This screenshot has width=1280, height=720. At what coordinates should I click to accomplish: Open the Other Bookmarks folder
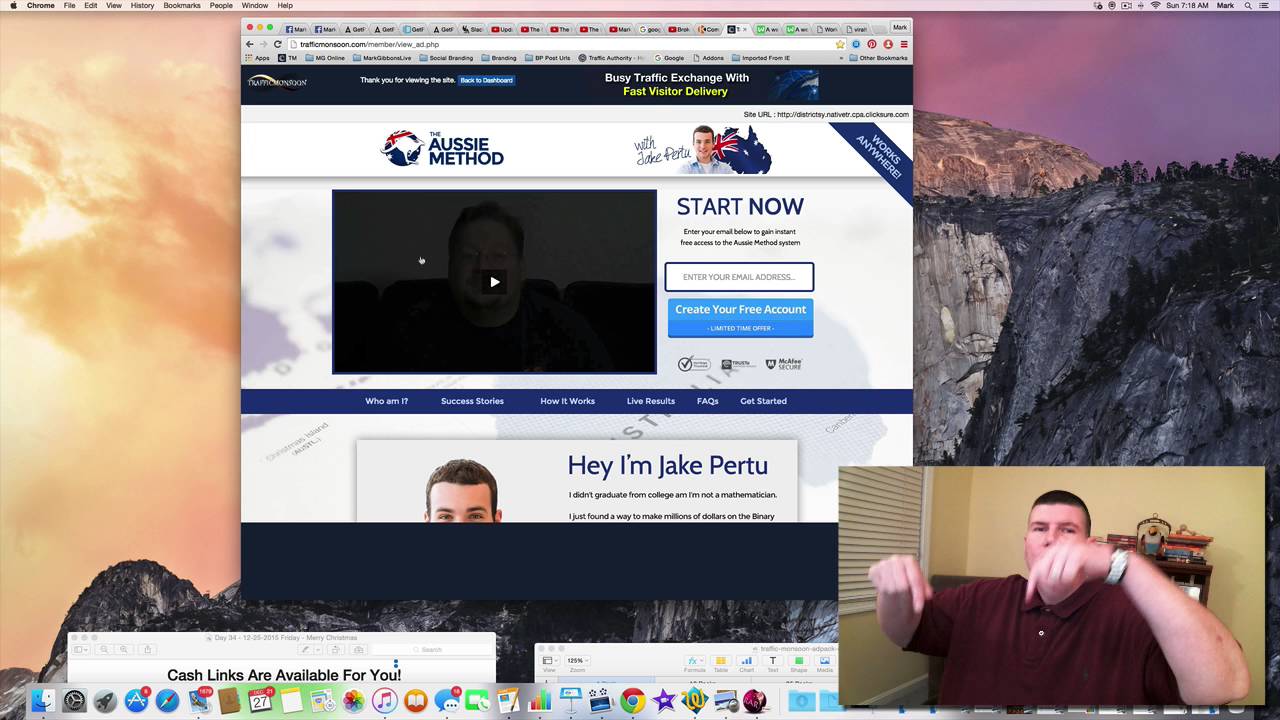(878, 58)
